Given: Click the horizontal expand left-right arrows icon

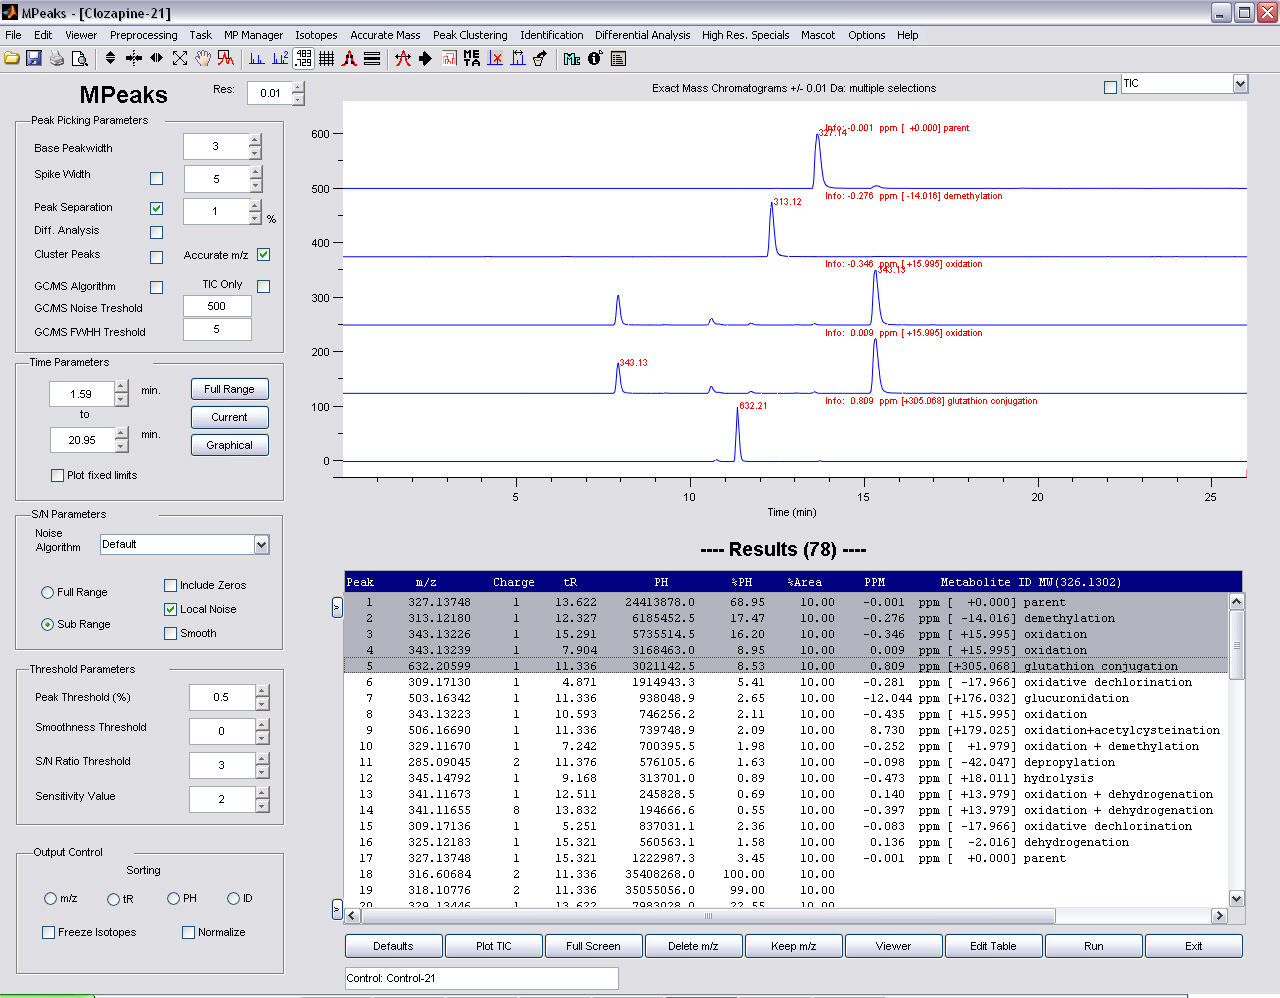Looking at the screenshot, I should (156, 58).
